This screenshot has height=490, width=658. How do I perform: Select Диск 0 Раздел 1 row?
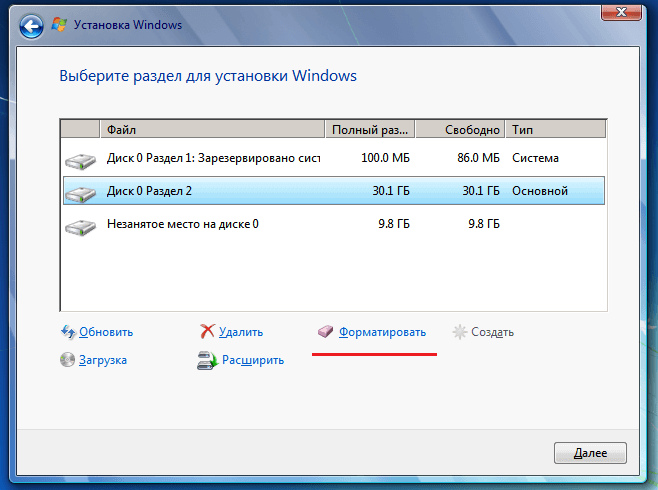[x=334, y=158]
